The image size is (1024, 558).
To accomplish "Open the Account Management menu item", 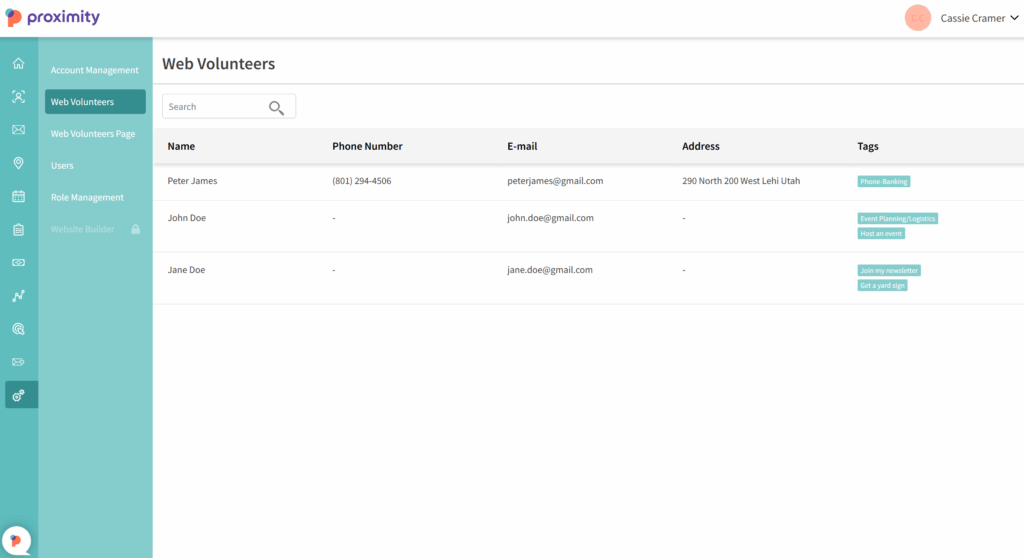I will pos(94,70).
